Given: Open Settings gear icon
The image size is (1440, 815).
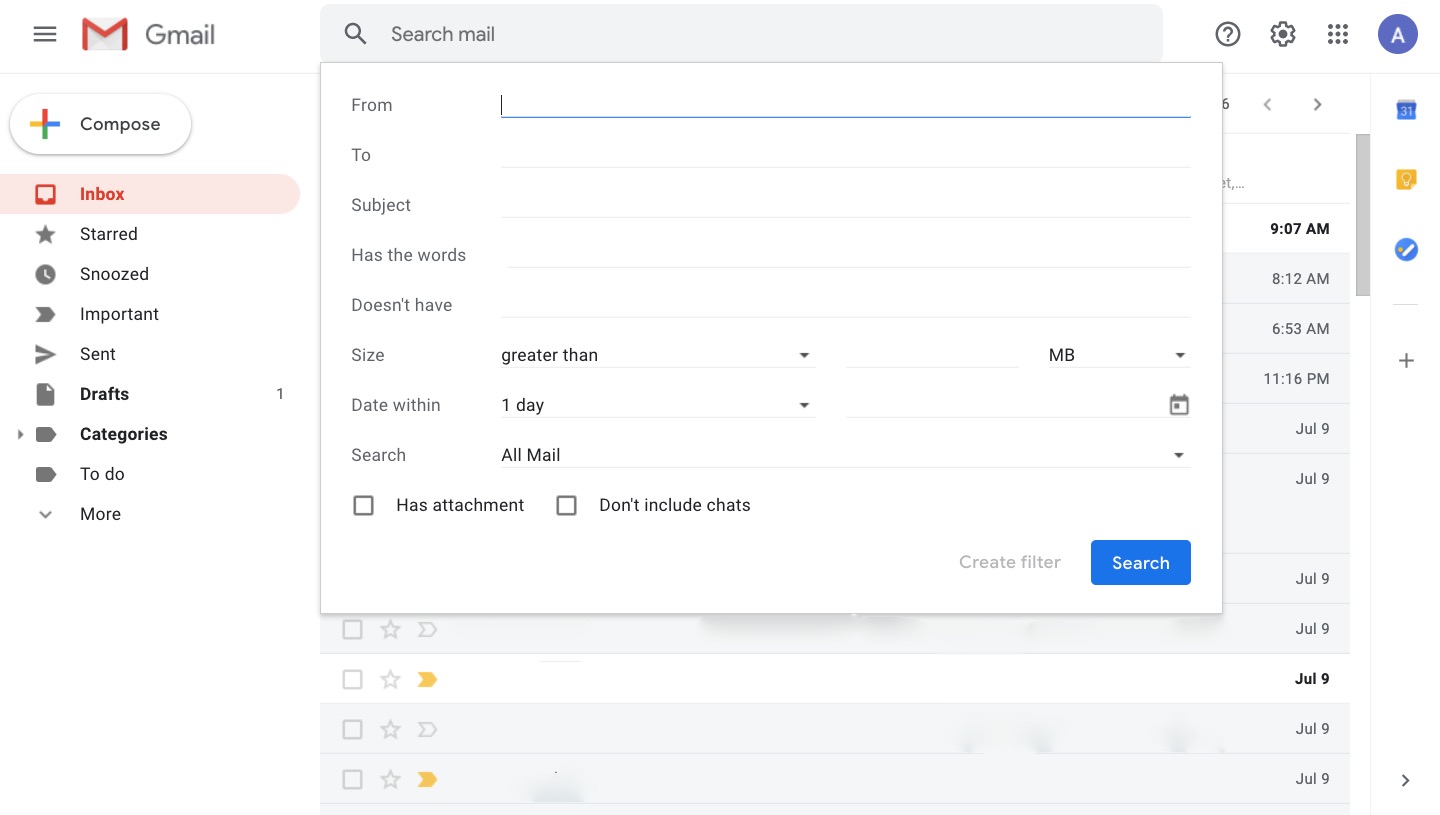Looking at the screenshot, I should (1283, 34).
